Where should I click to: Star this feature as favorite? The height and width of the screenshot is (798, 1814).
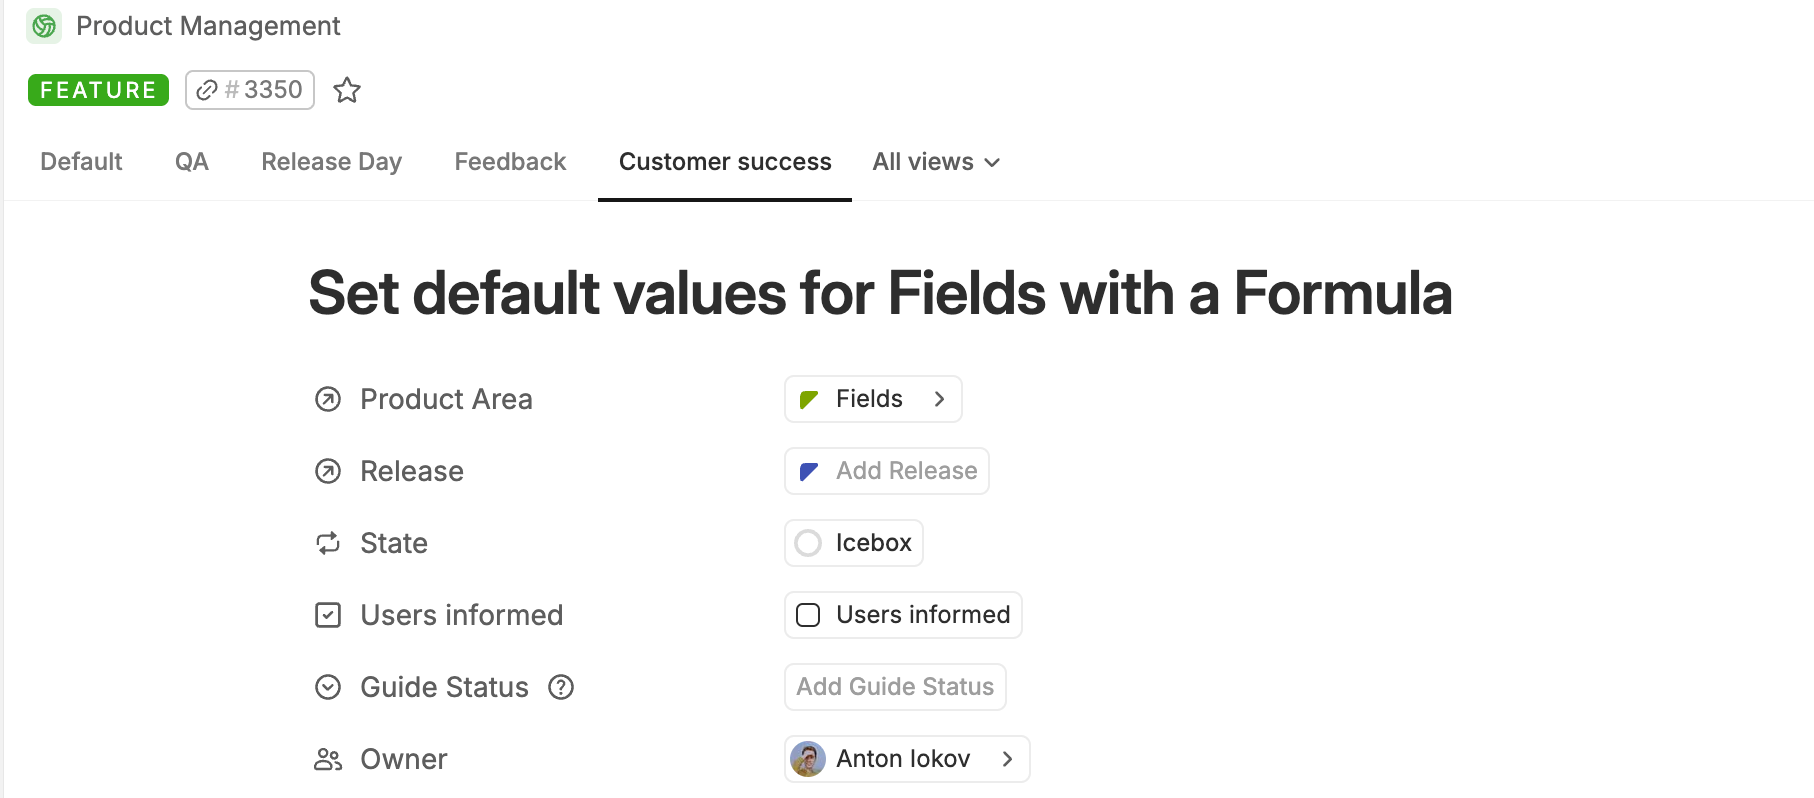tap(347, 90)
